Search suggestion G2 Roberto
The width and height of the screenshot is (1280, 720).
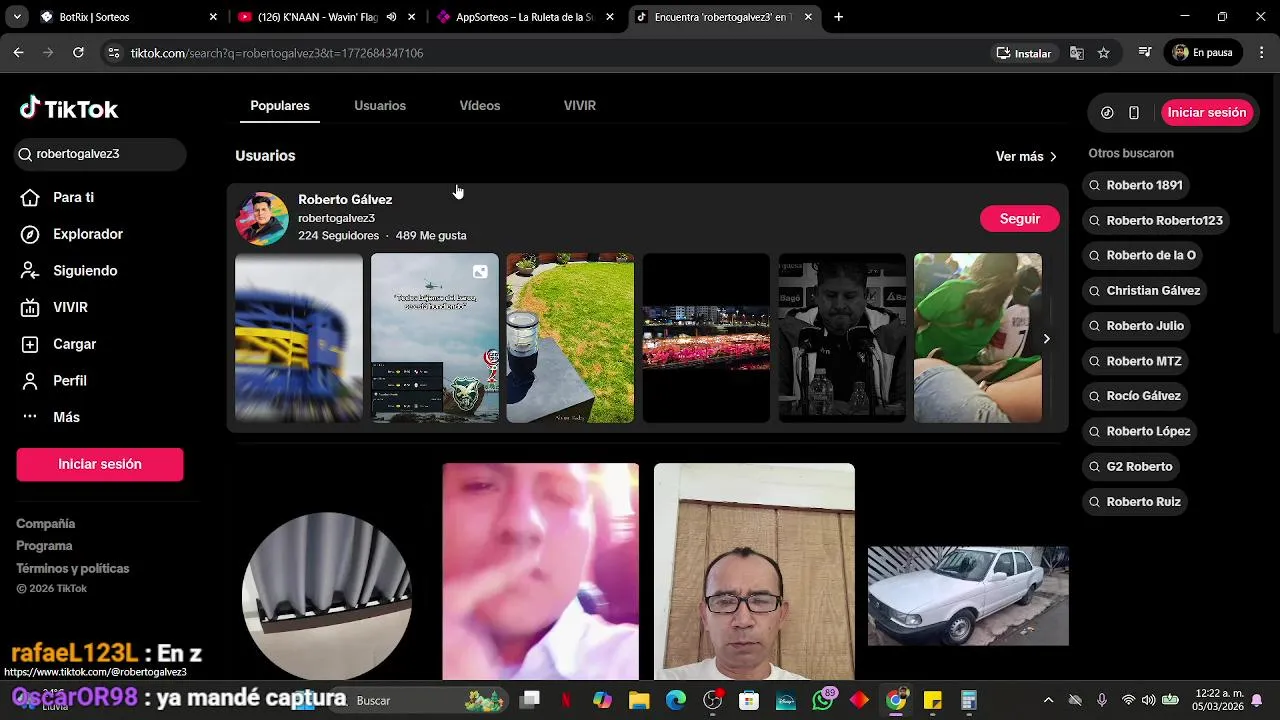1130,467
